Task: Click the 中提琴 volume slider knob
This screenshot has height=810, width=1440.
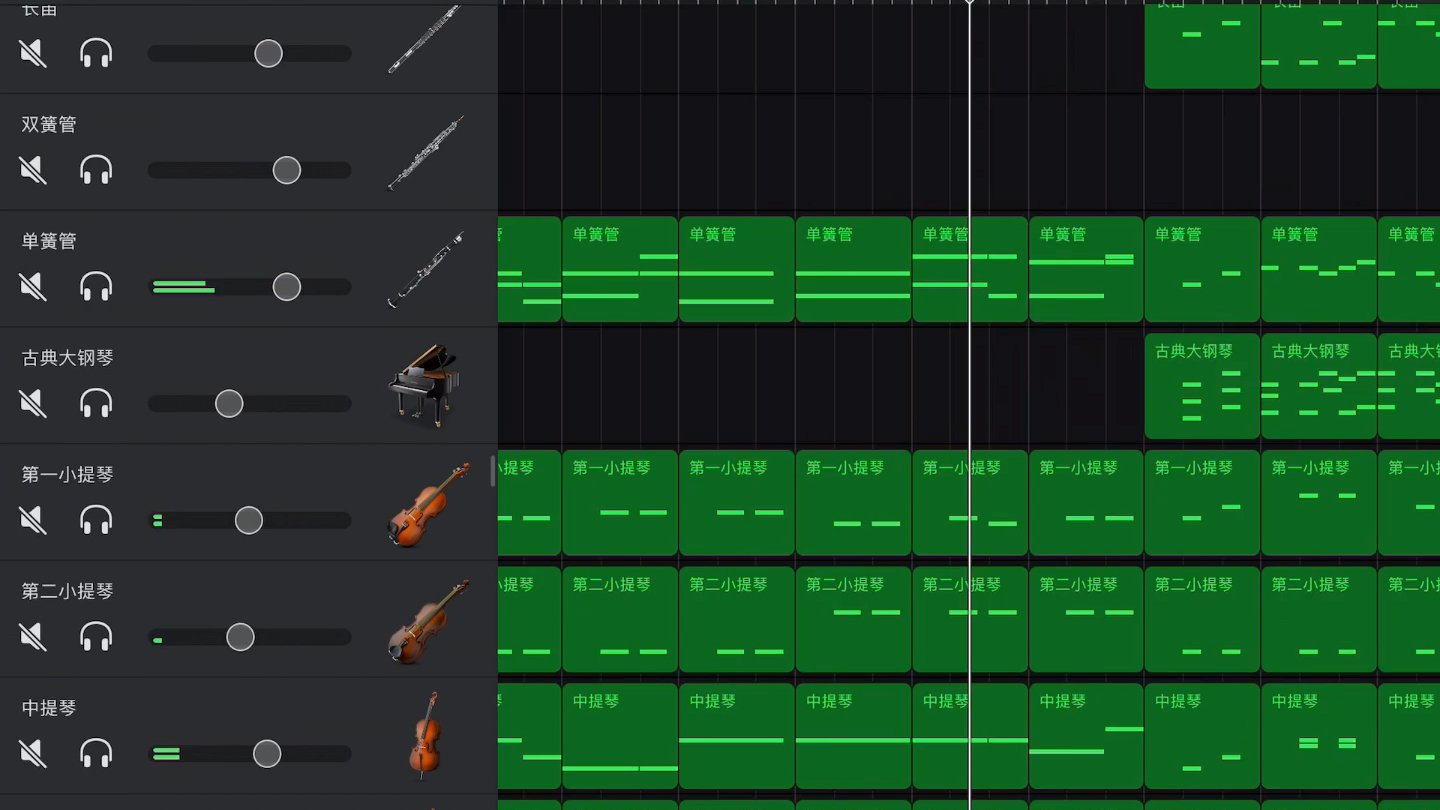Action: tap(267, 753)
